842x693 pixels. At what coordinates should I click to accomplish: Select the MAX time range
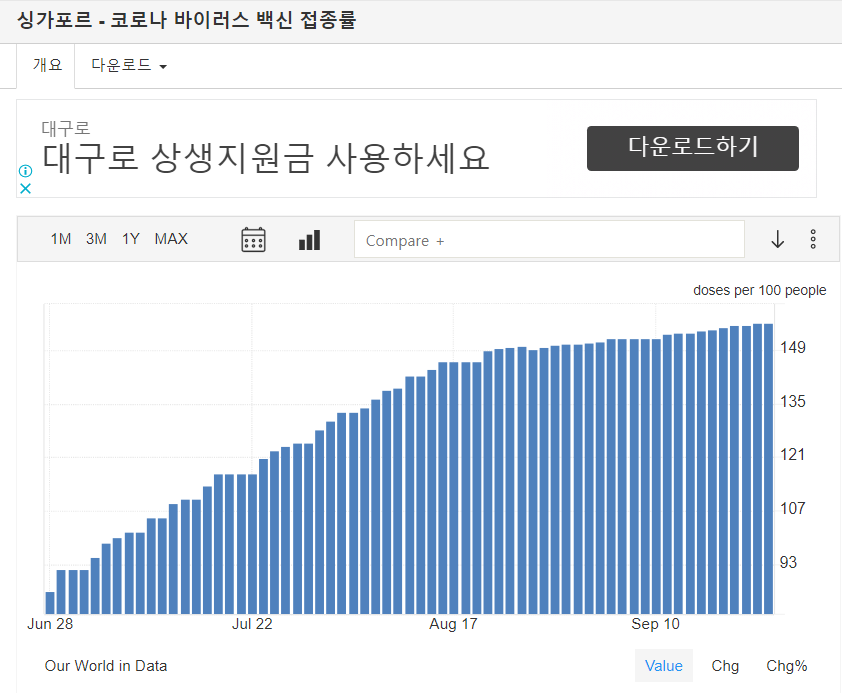point(171,239)
